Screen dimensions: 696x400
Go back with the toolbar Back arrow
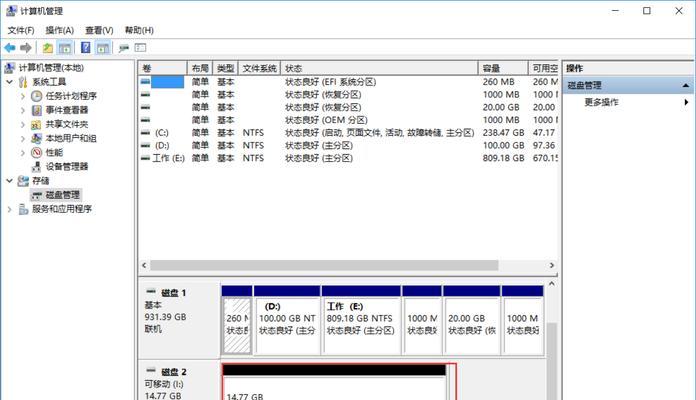10,48
